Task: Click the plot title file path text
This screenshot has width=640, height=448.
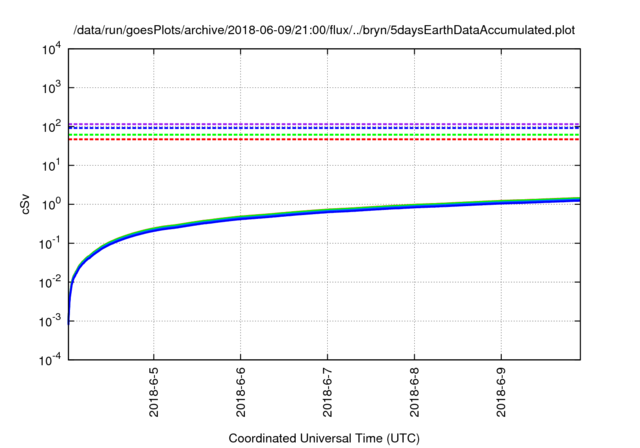Action: 324,30
